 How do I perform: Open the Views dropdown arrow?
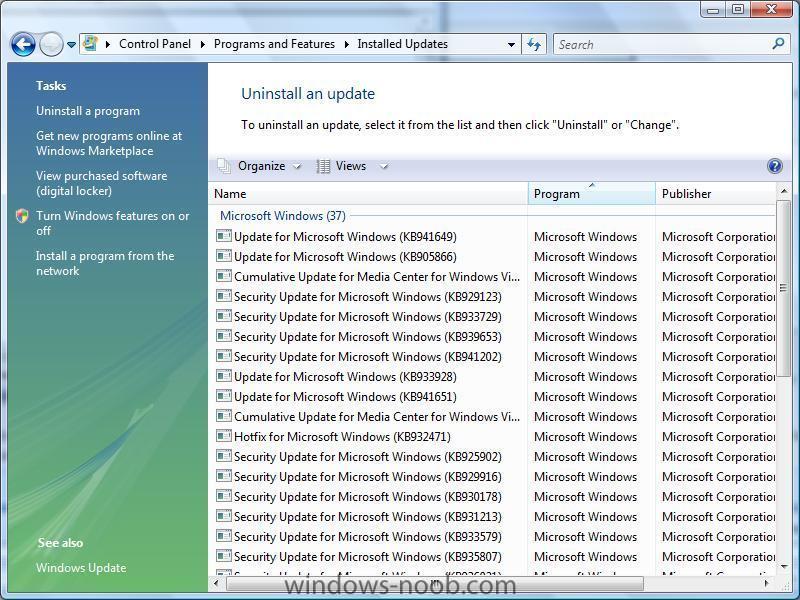pos(384,167)
